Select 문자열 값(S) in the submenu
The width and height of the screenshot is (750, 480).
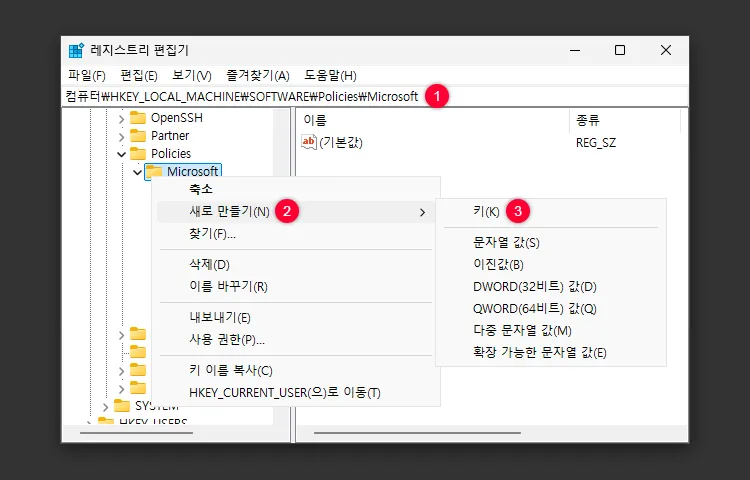coord(551,243)
